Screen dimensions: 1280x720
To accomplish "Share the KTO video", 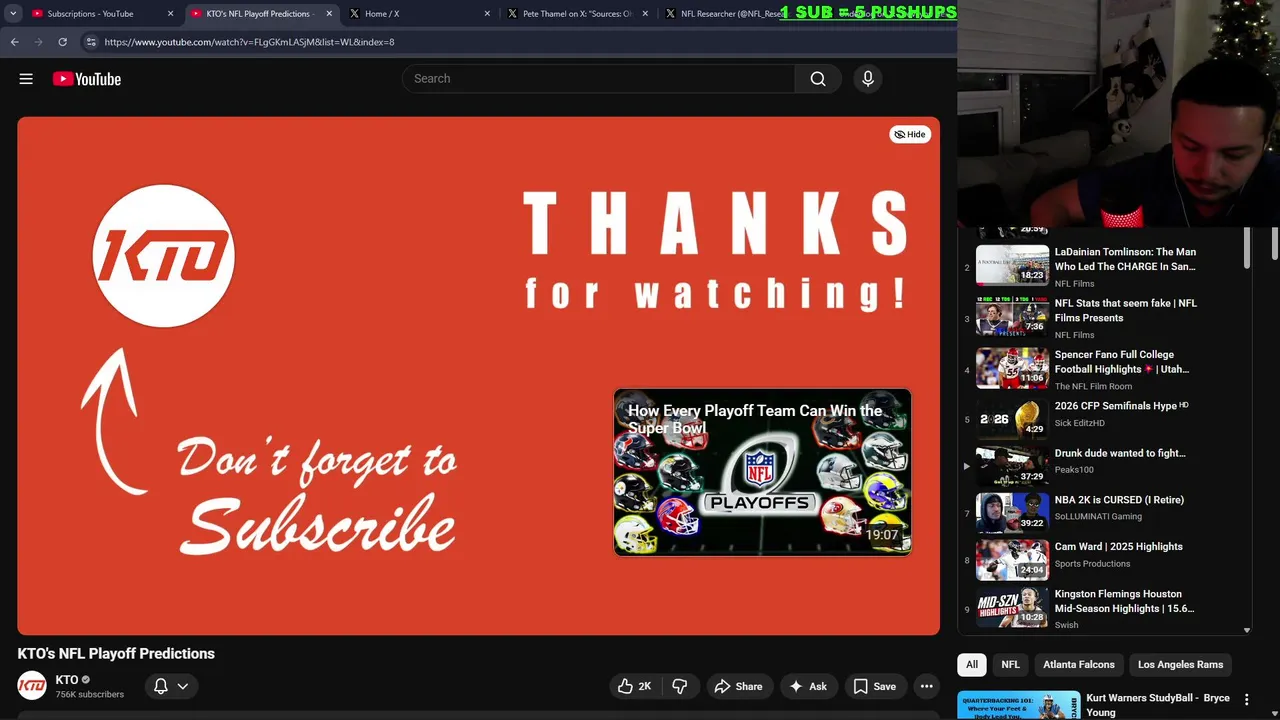I will (739, 686).
